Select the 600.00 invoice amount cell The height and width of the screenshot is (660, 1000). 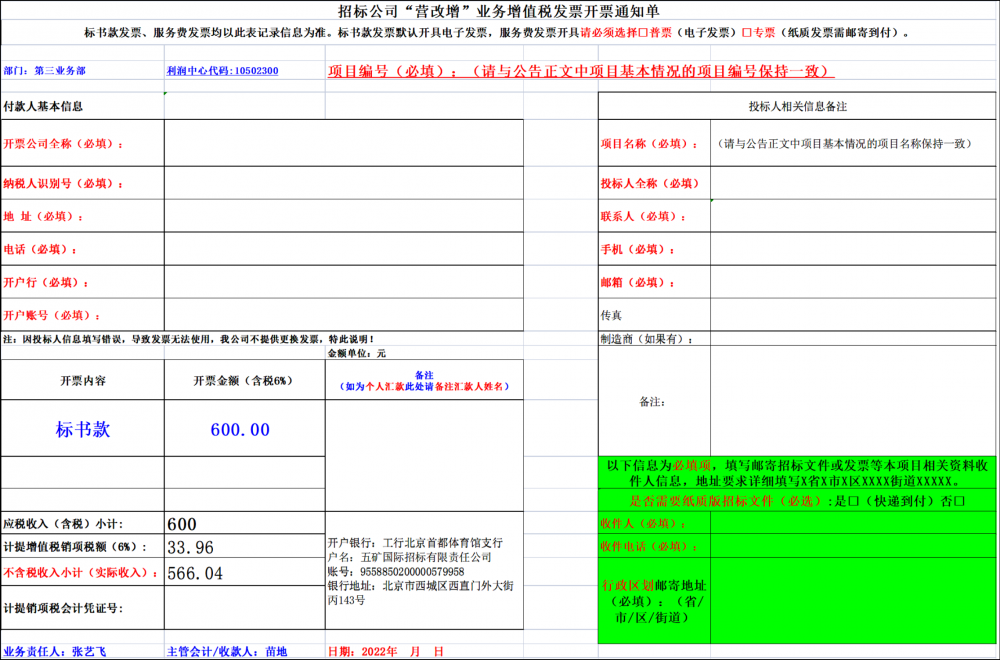pos(243,429)
